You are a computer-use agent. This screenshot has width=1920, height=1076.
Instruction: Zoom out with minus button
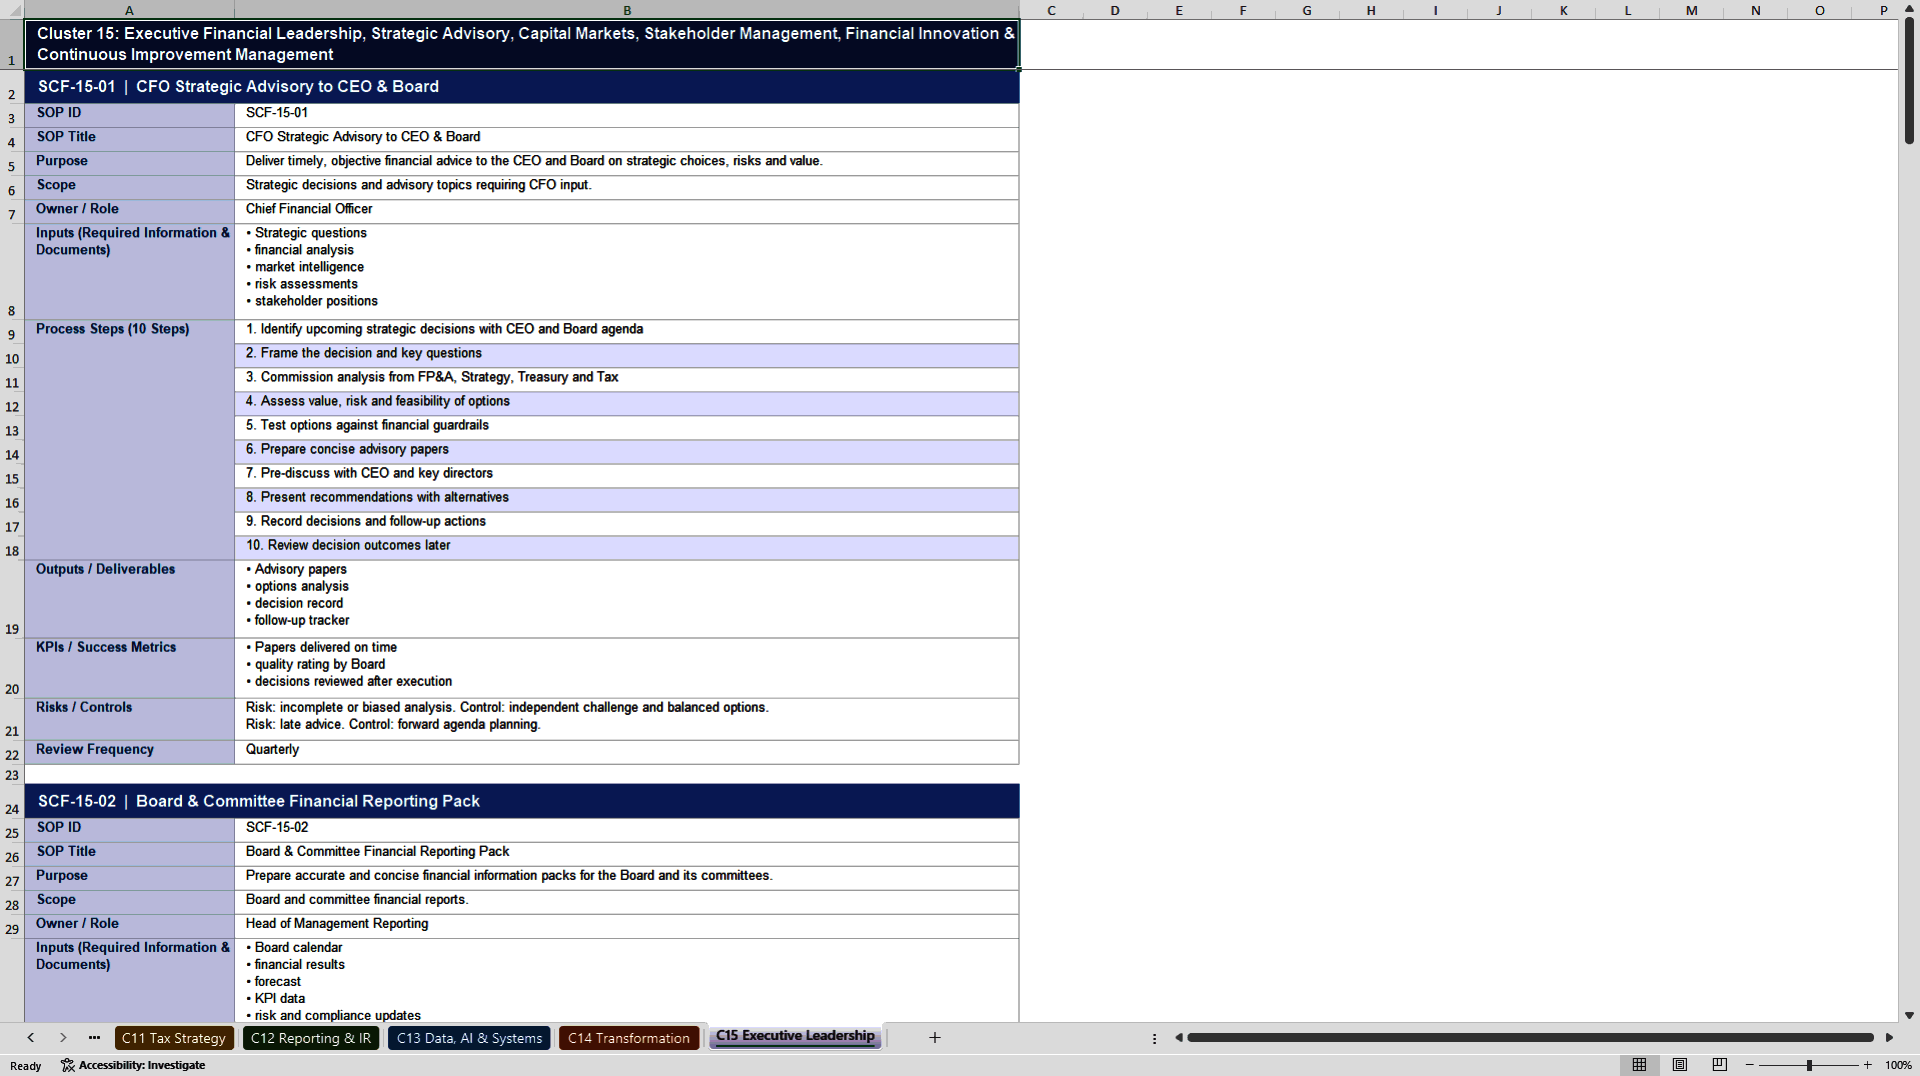[x=1750, y=1065]
